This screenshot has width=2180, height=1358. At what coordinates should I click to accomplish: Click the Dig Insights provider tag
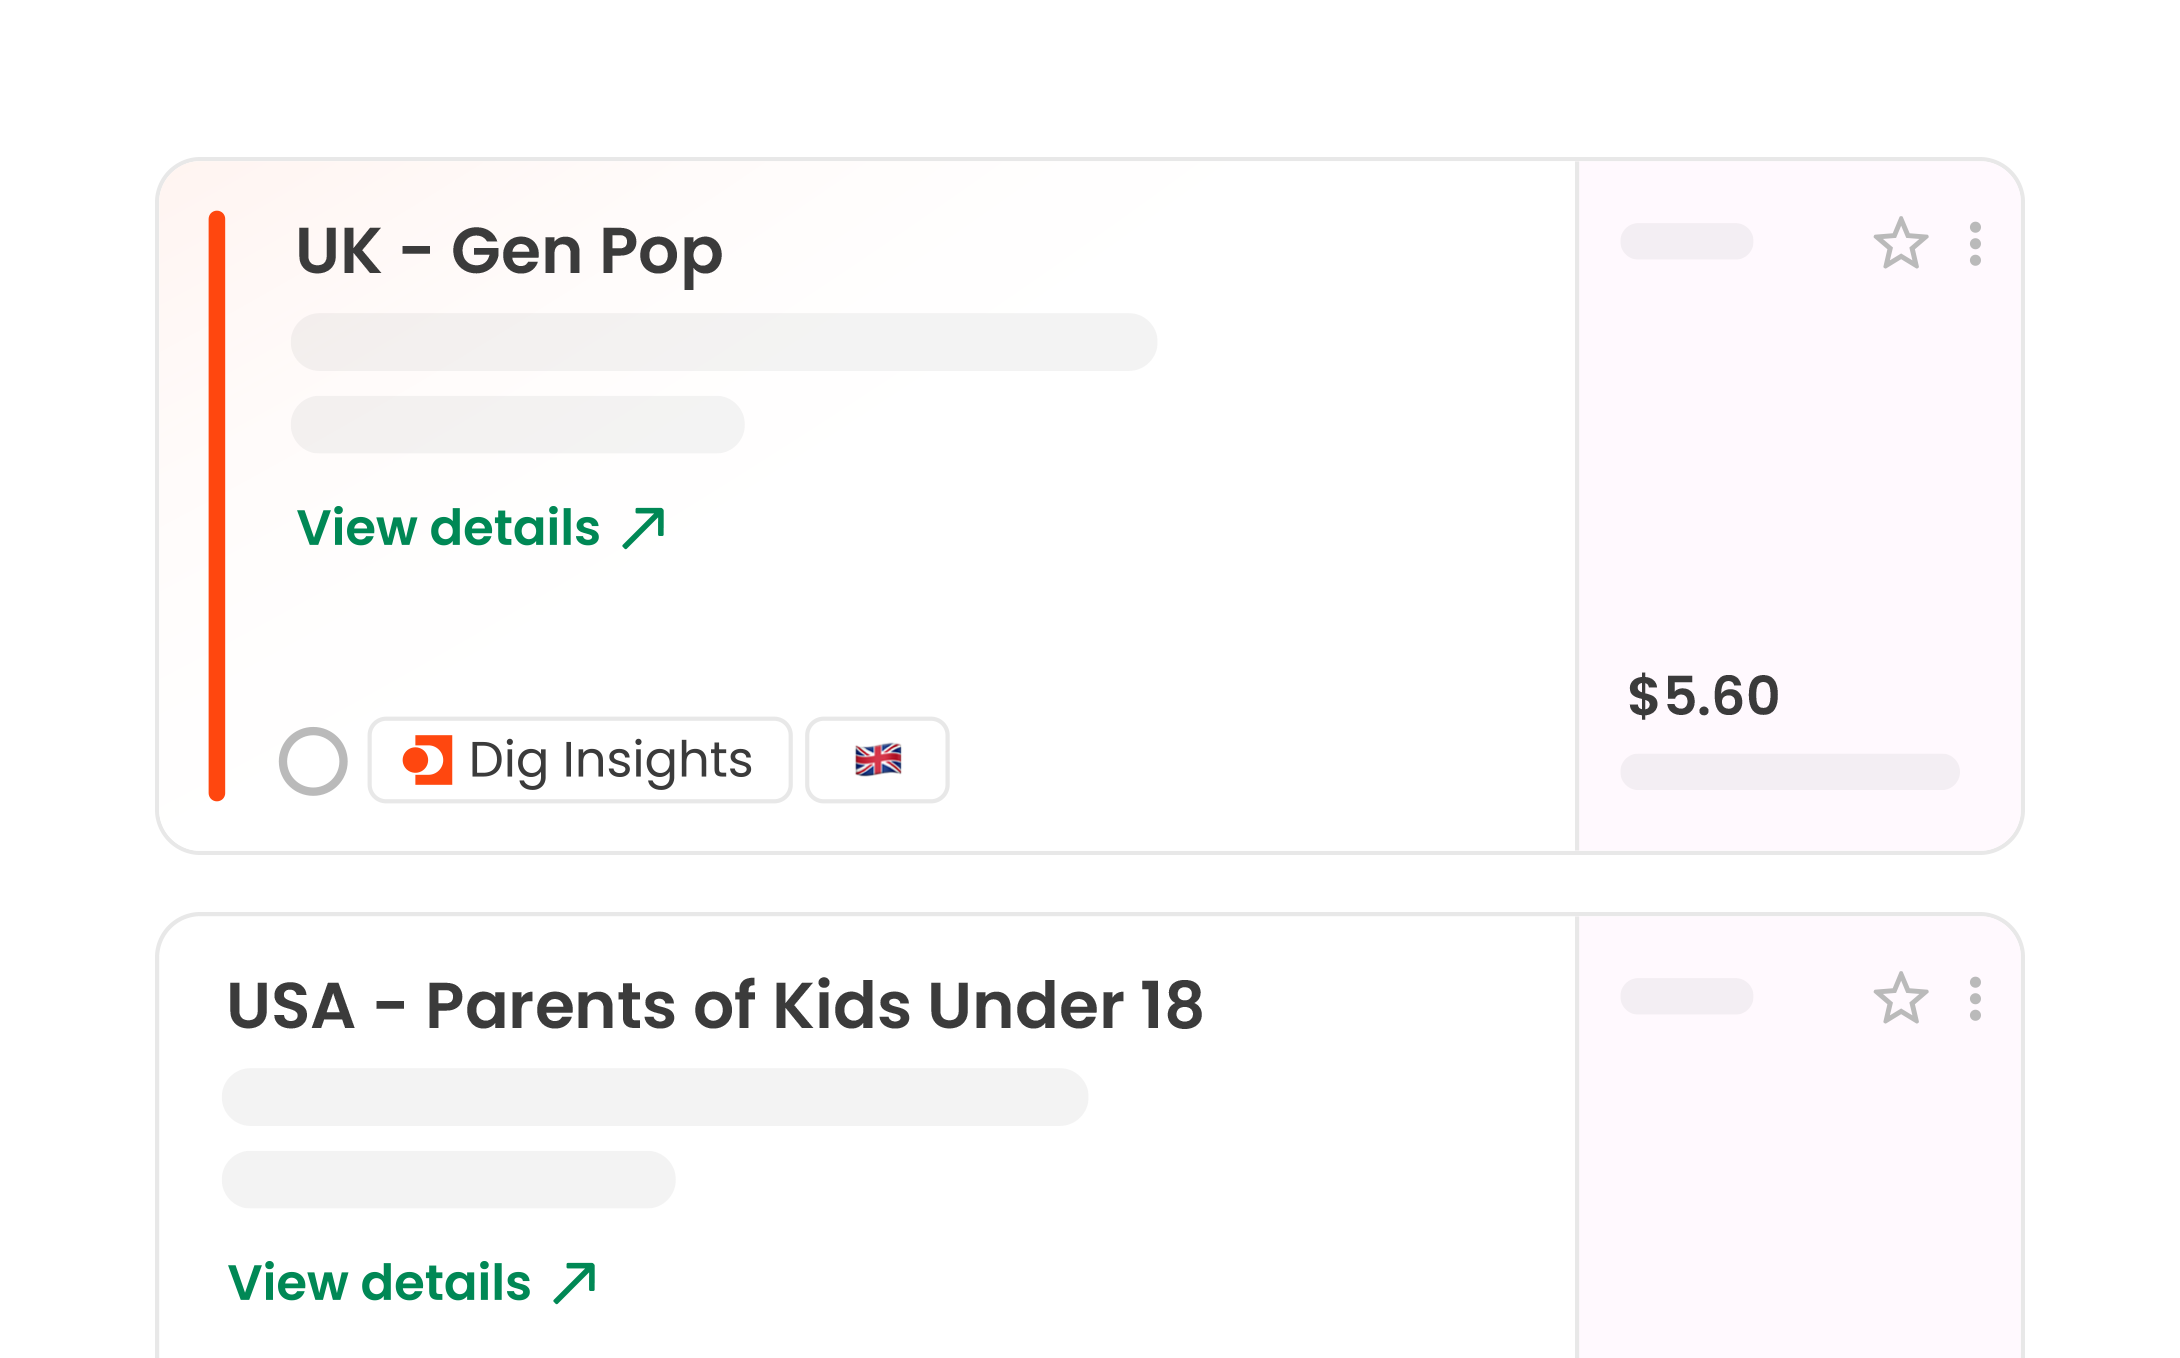(x=580, y=760)
